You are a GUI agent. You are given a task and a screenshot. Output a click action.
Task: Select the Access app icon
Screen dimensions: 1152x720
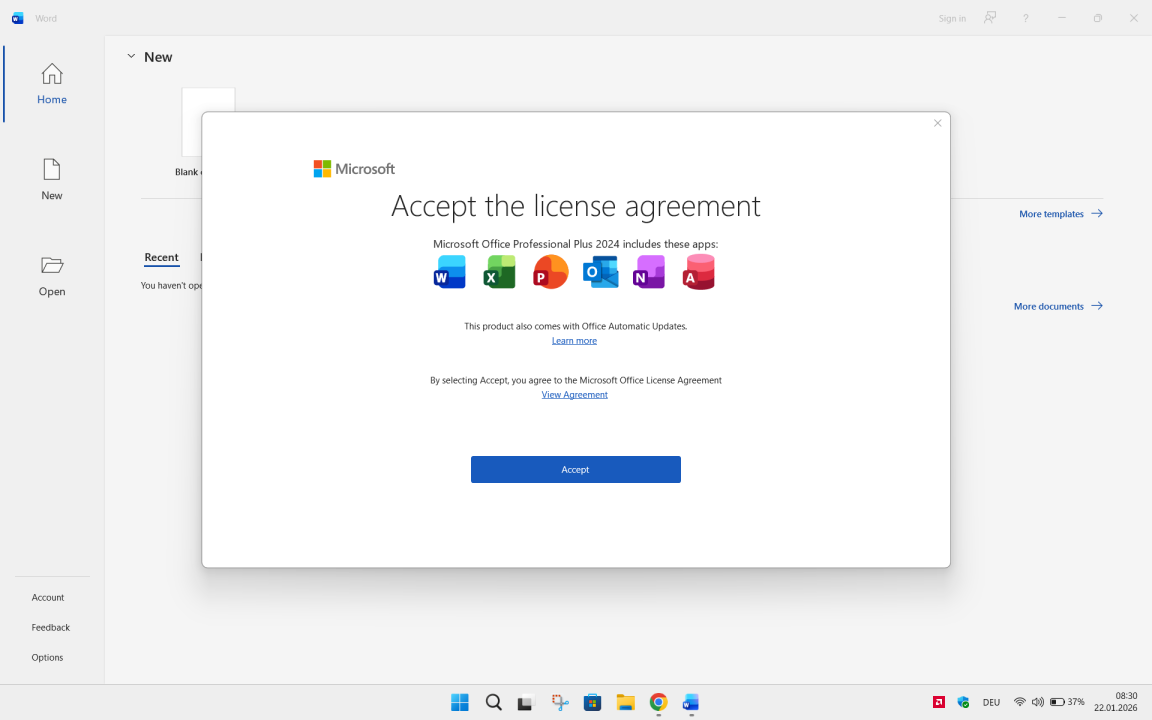698,271
